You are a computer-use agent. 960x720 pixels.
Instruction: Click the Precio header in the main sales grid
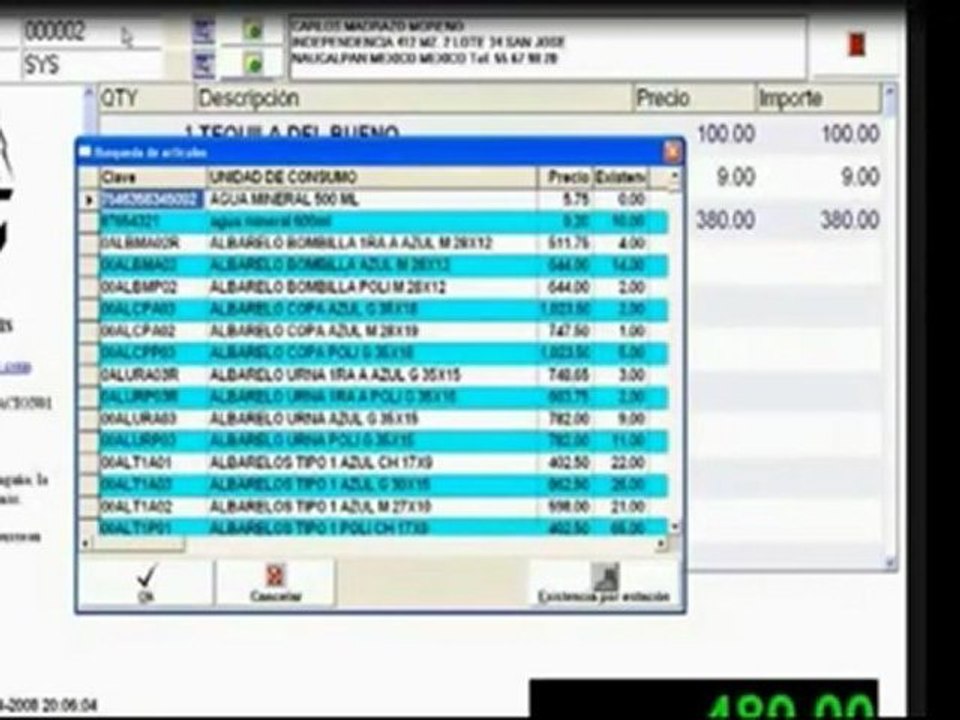pyautogui.click(x=694, y=98)
